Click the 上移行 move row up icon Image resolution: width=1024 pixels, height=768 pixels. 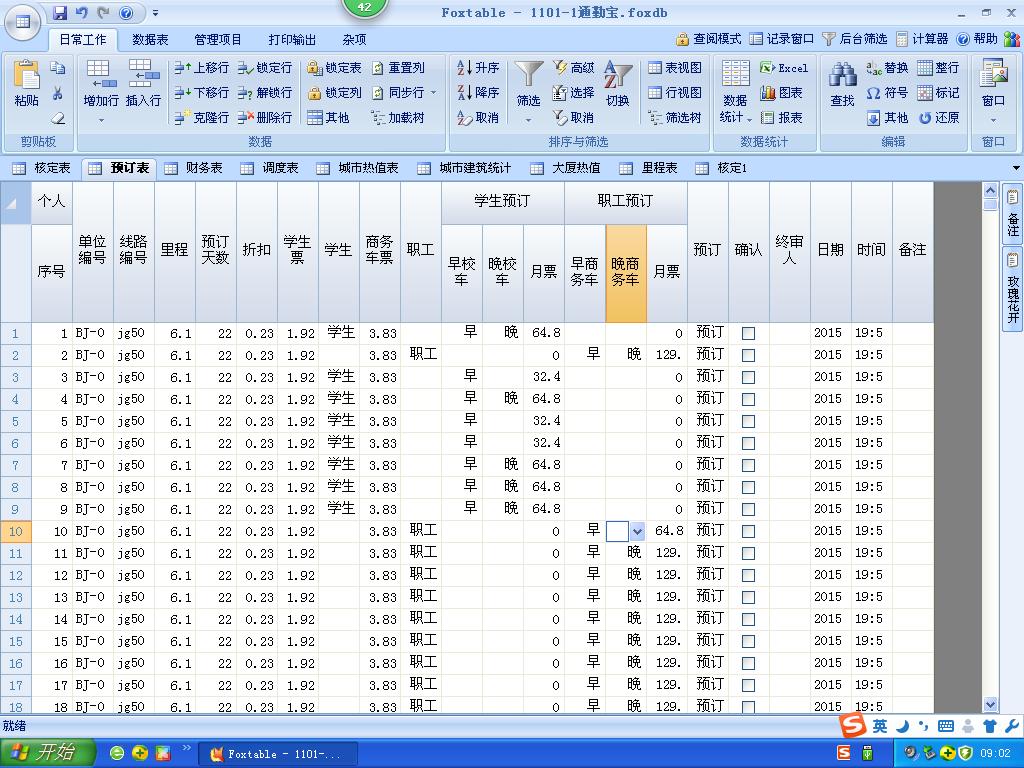(x=183, y=68)
